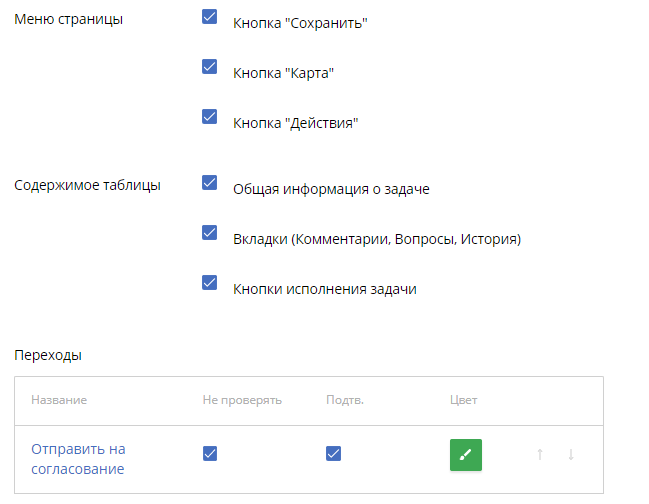Click the Название column header
This screenshot has height=504, width=649.
pos(59,400)
